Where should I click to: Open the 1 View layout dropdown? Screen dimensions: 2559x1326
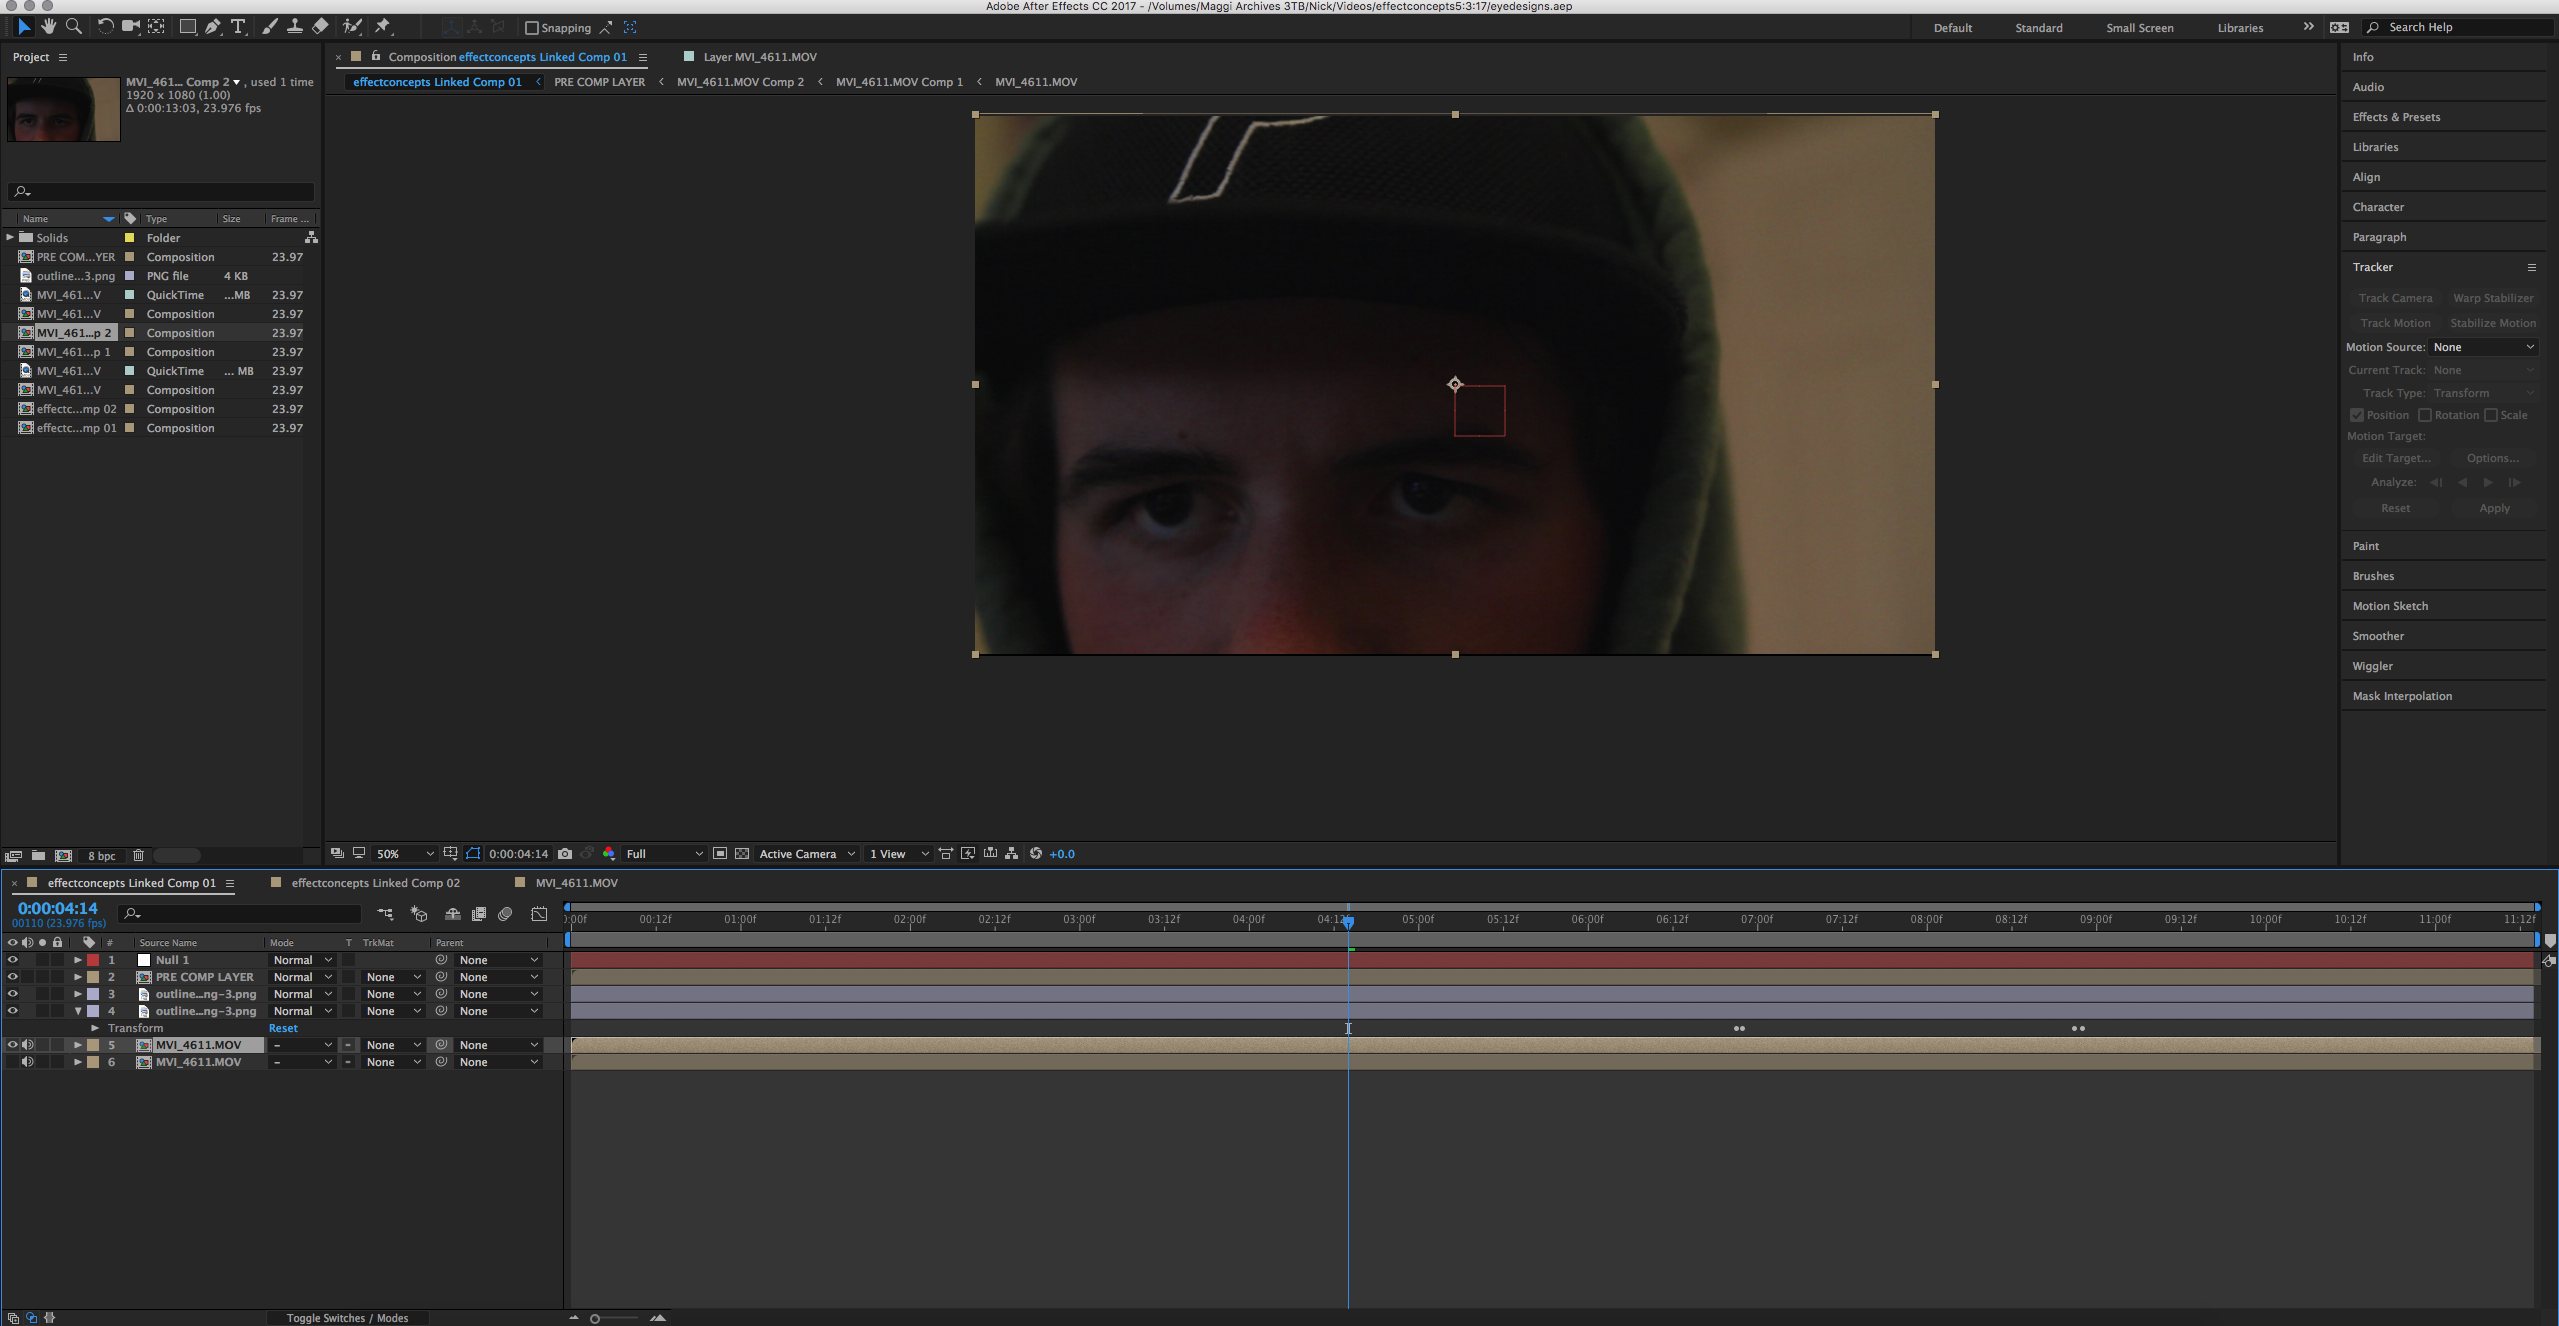tap(898, 854)
